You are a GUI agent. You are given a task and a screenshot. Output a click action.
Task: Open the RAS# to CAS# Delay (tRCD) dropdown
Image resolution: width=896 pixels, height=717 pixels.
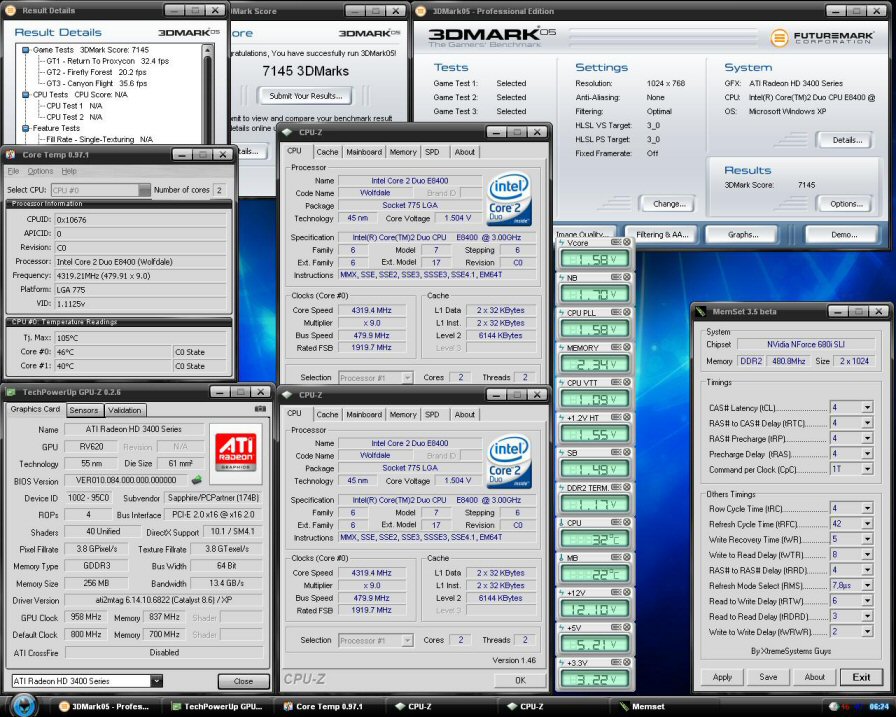click(x=867, y=423)
